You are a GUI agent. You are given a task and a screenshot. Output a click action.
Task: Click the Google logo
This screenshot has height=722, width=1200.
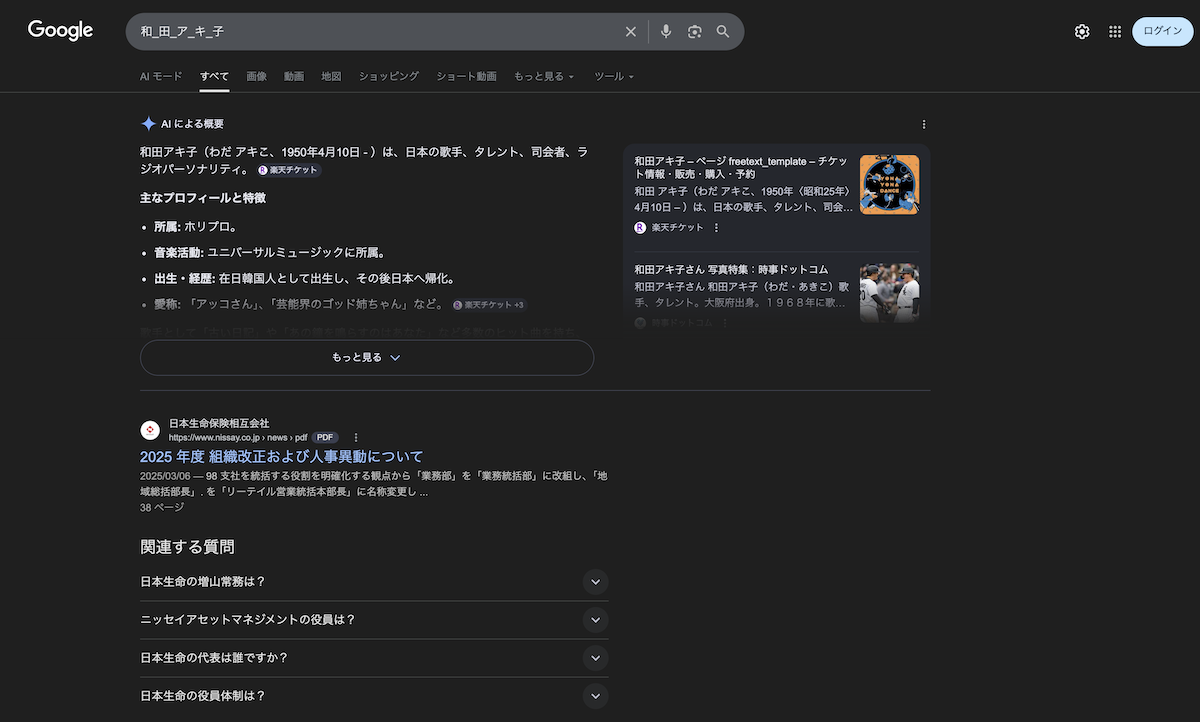coord(60,31)
